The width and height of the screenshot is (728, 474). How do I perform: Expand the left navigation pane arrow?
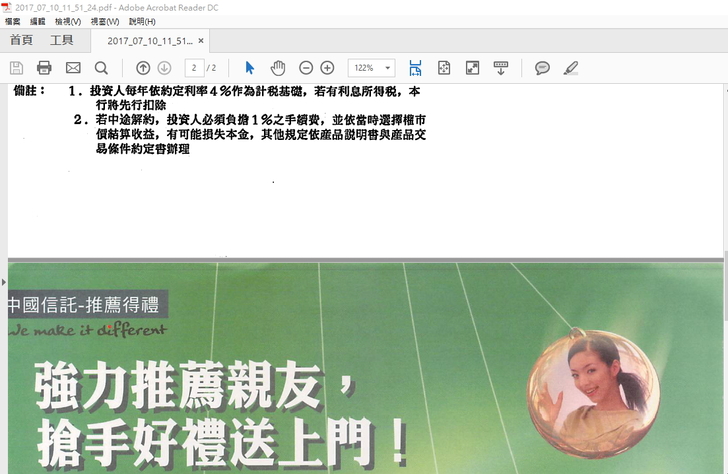click(x=4, y=282)
